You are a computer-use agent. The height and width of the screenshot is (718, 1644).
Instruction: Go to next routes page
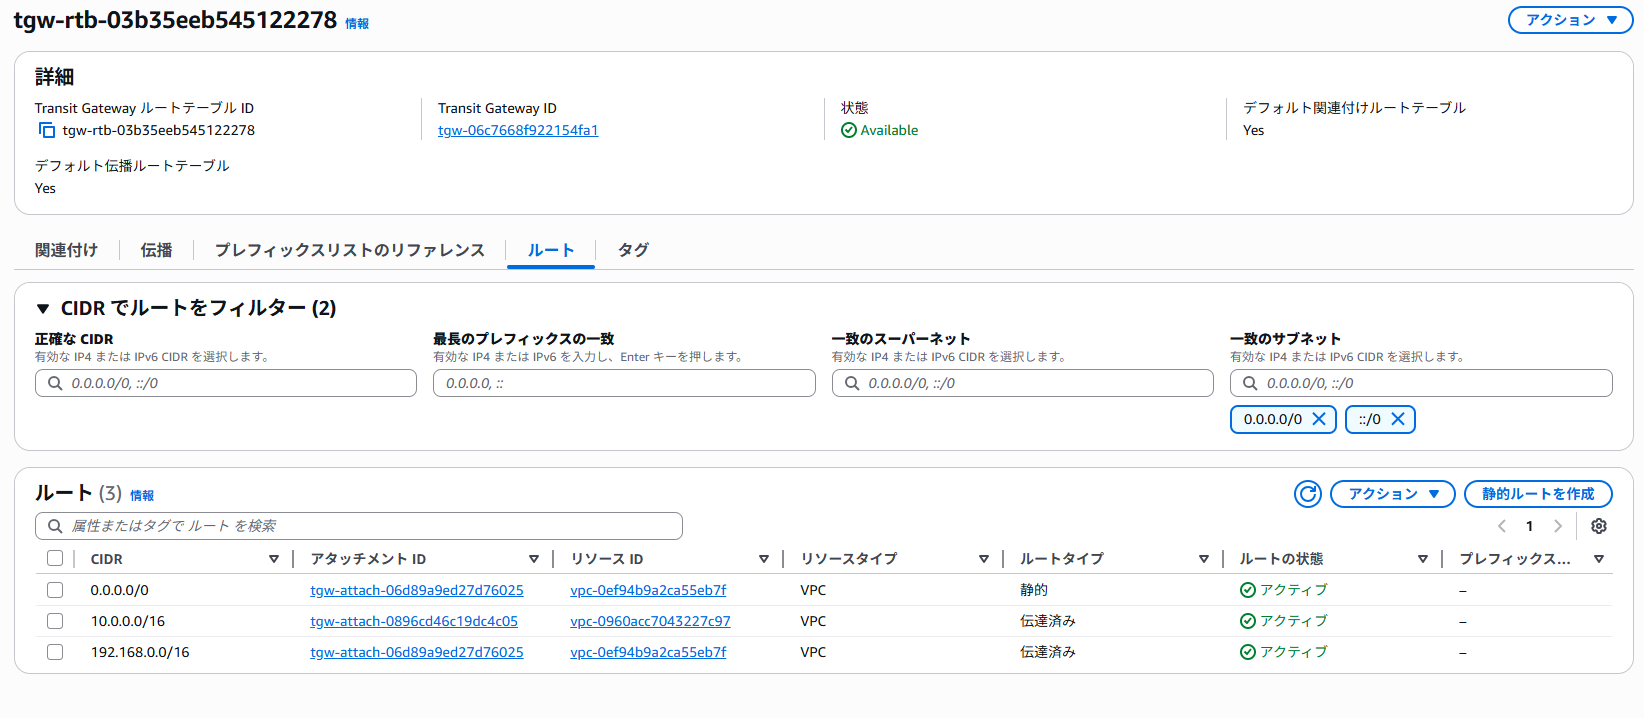pos(1557,526)
